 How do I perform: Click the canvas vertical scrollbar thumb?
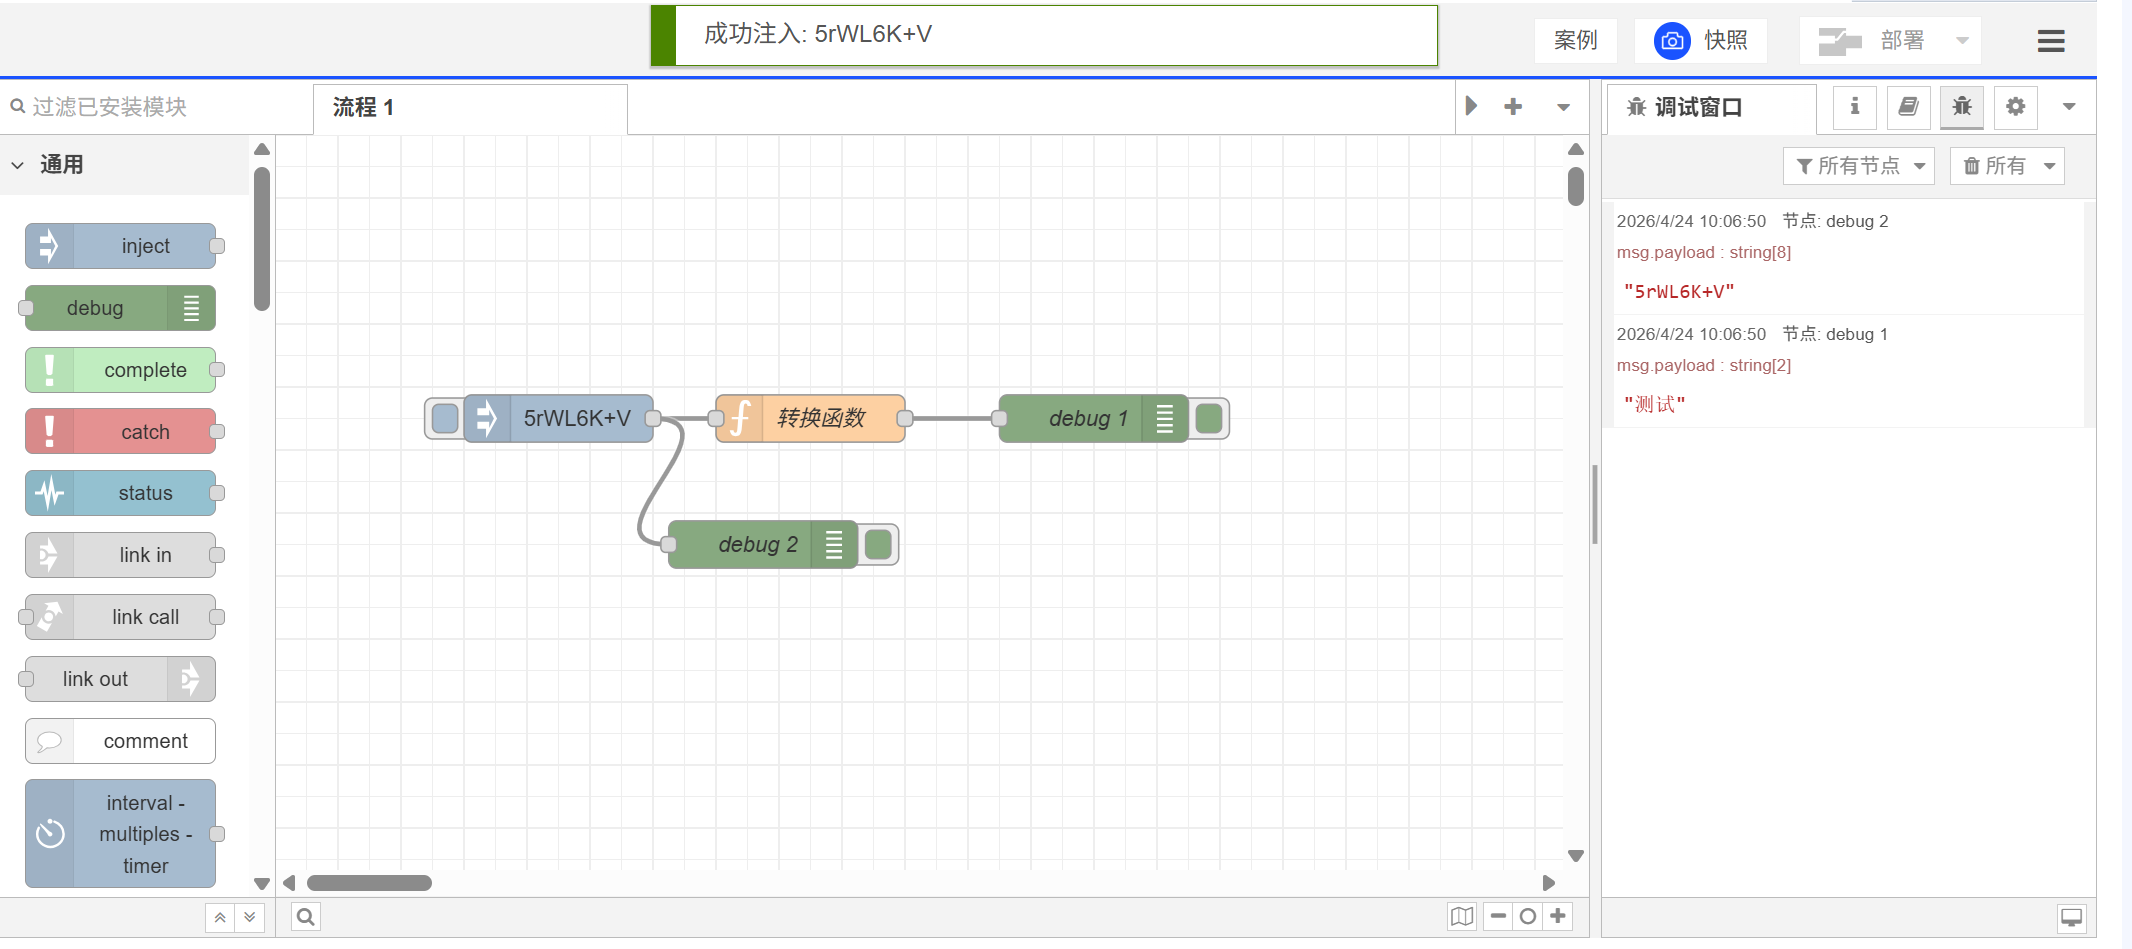(x=1576, y=186)
